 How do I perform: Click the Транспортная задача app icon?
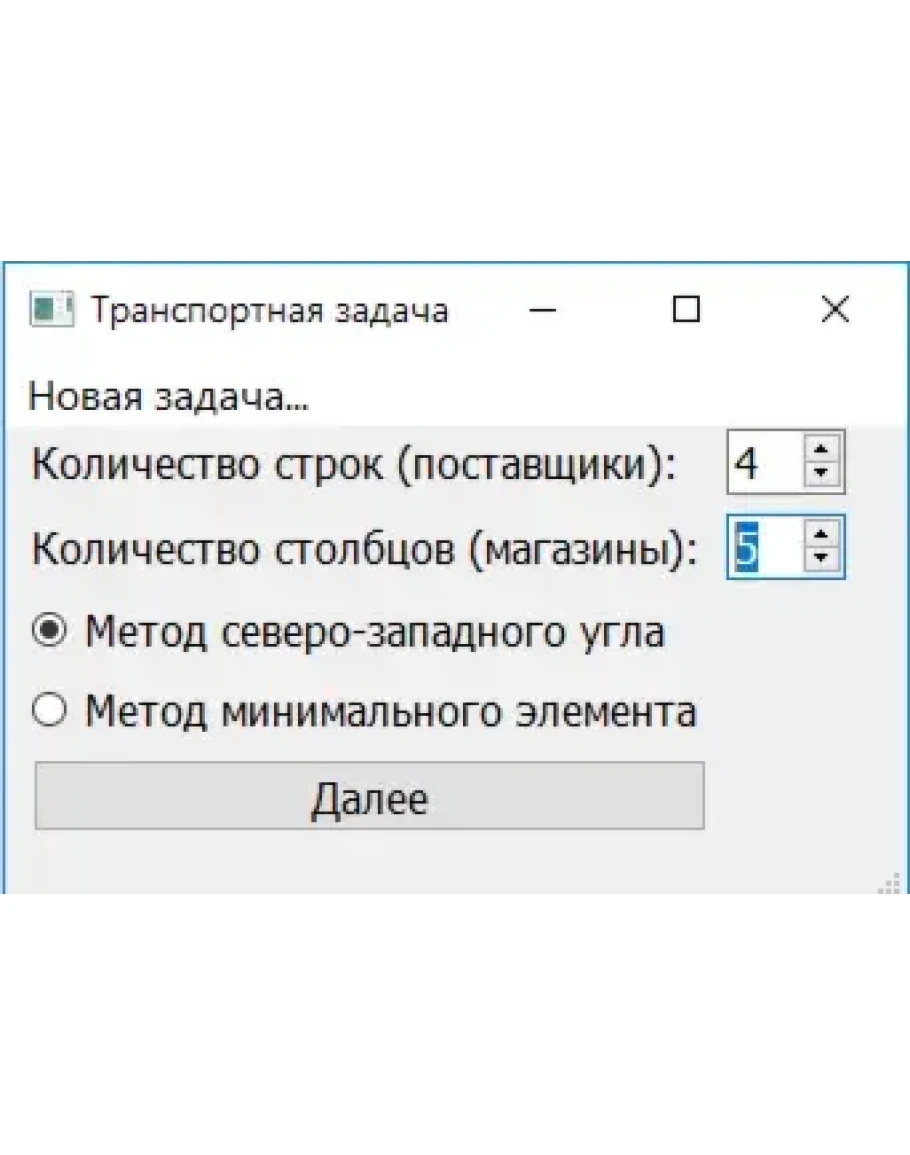[52, 310]
